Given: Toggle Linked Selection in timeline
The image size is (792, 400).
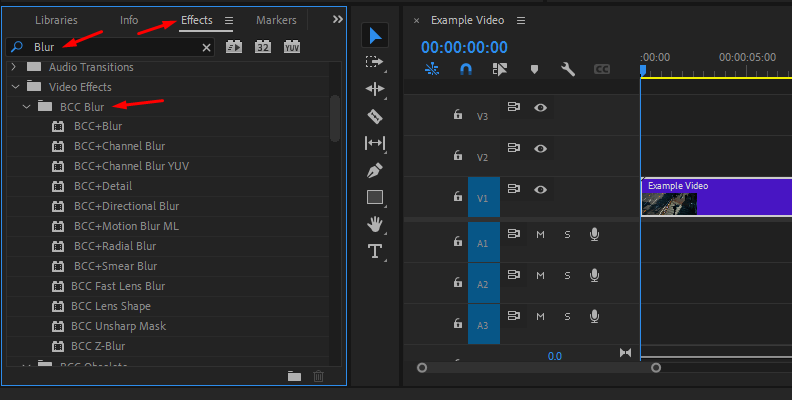Looking at the screenshot, I should click(500, 69).
